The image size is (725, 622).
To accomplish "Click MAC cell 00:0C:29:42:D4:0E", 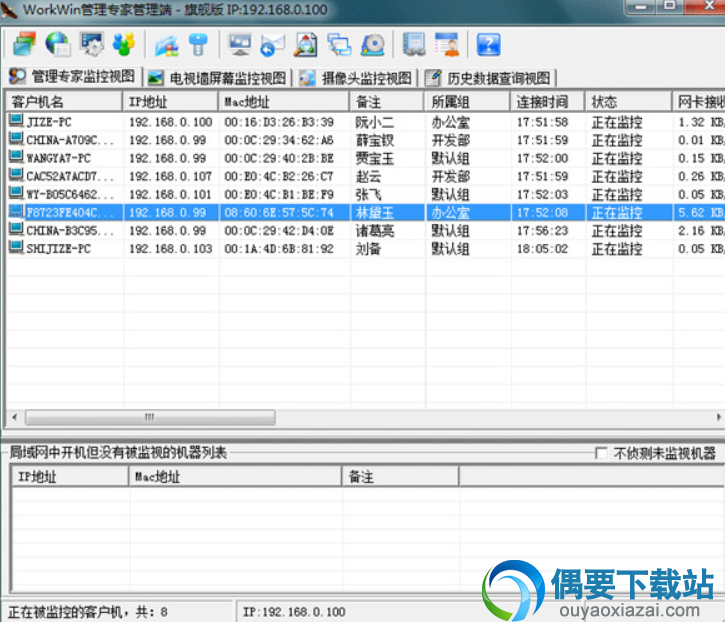I will pos(279,231).
